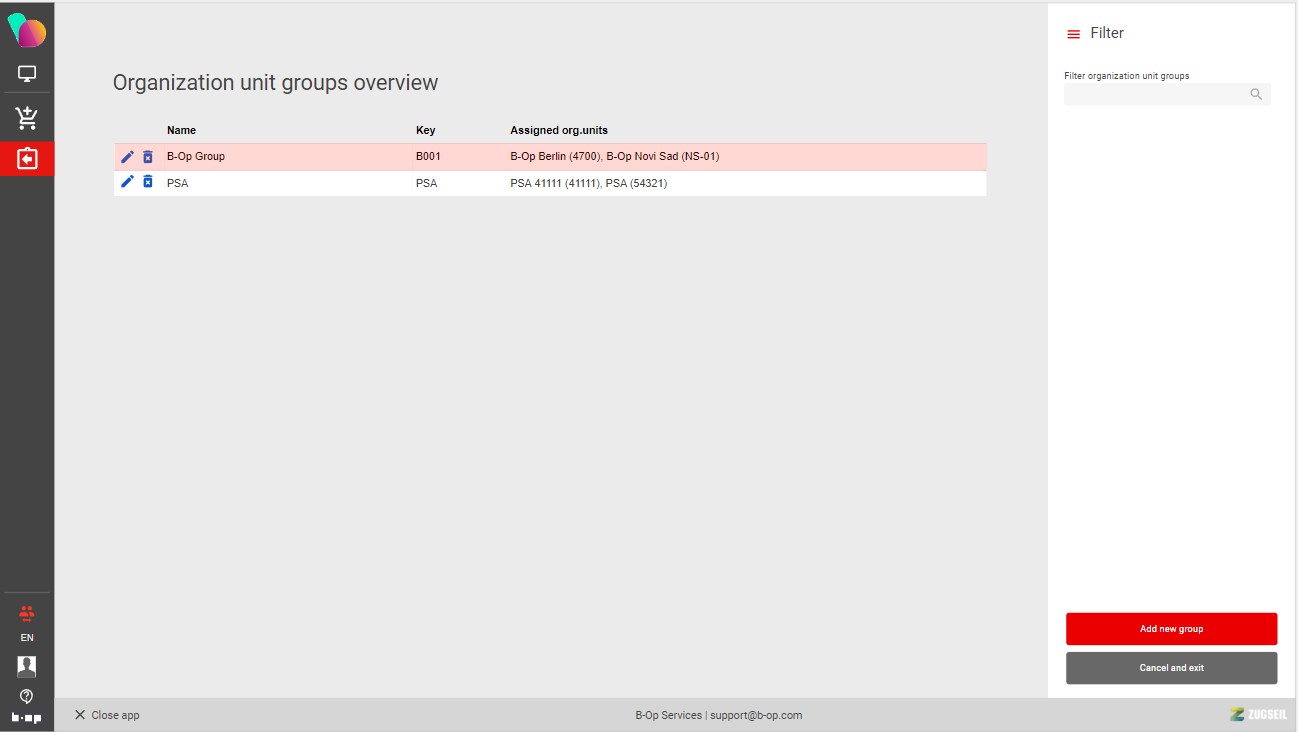This screenshot has height=732, width=1298.
Task: Click the colorful app logo in sidebar
Action: click(27, 31)
